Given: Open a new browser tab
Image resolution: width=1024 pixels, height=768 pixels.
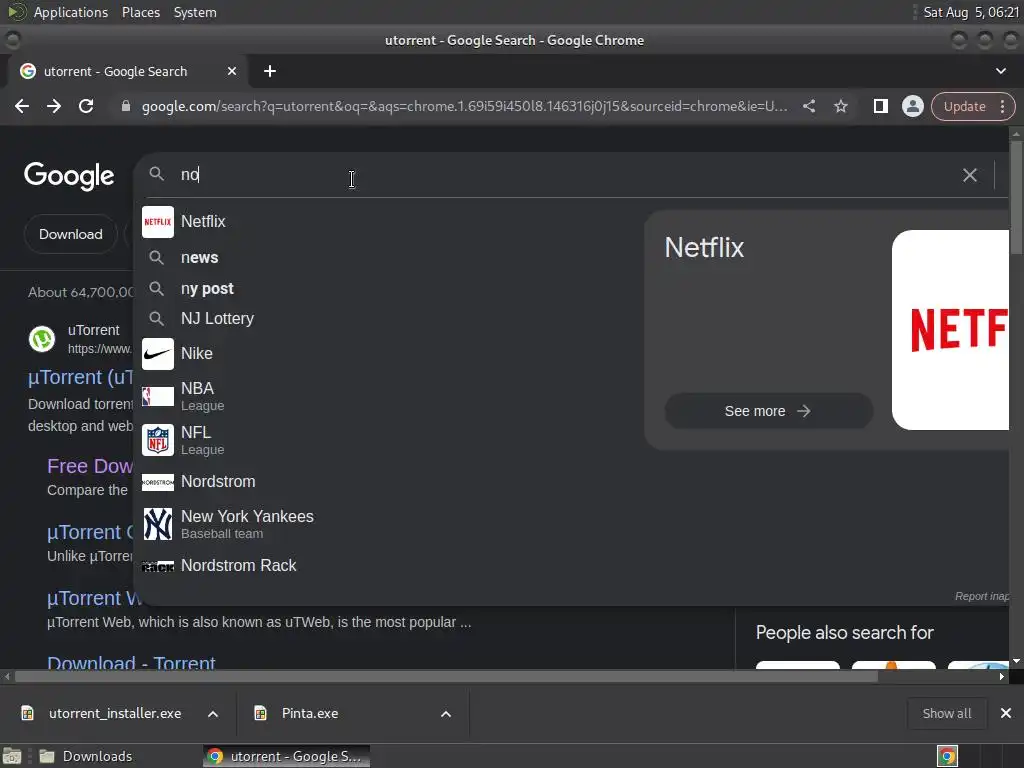Looking at the screenshot, I should [x=270, y=71].
